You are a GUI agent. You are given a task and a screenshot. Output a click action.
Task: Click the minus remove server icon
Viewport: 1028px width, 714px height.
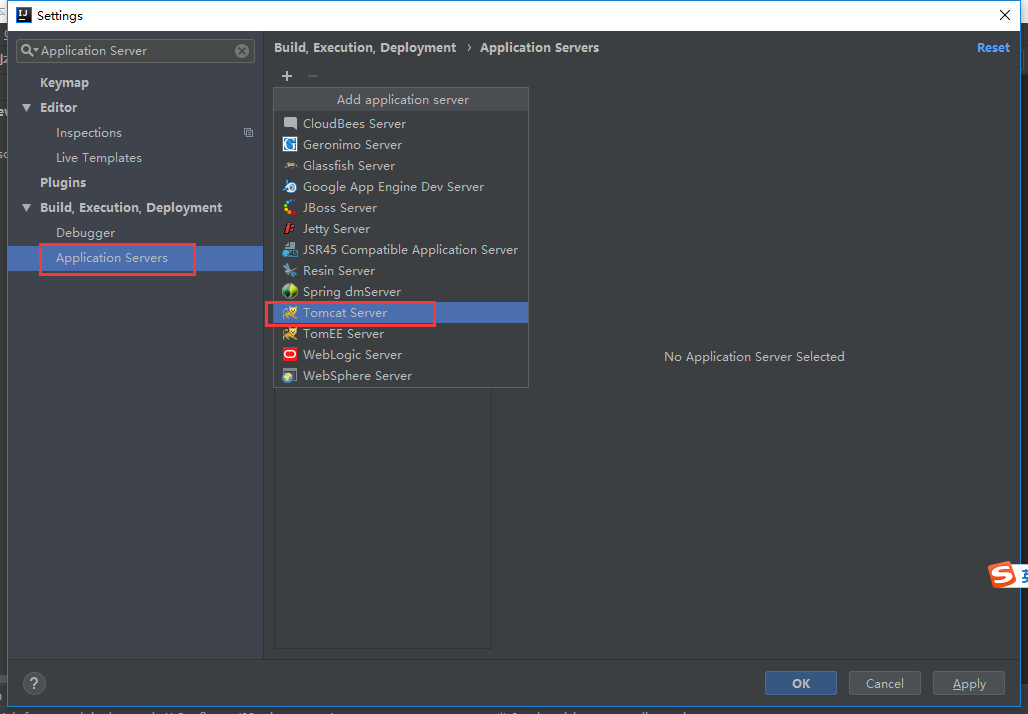[313, 76]
